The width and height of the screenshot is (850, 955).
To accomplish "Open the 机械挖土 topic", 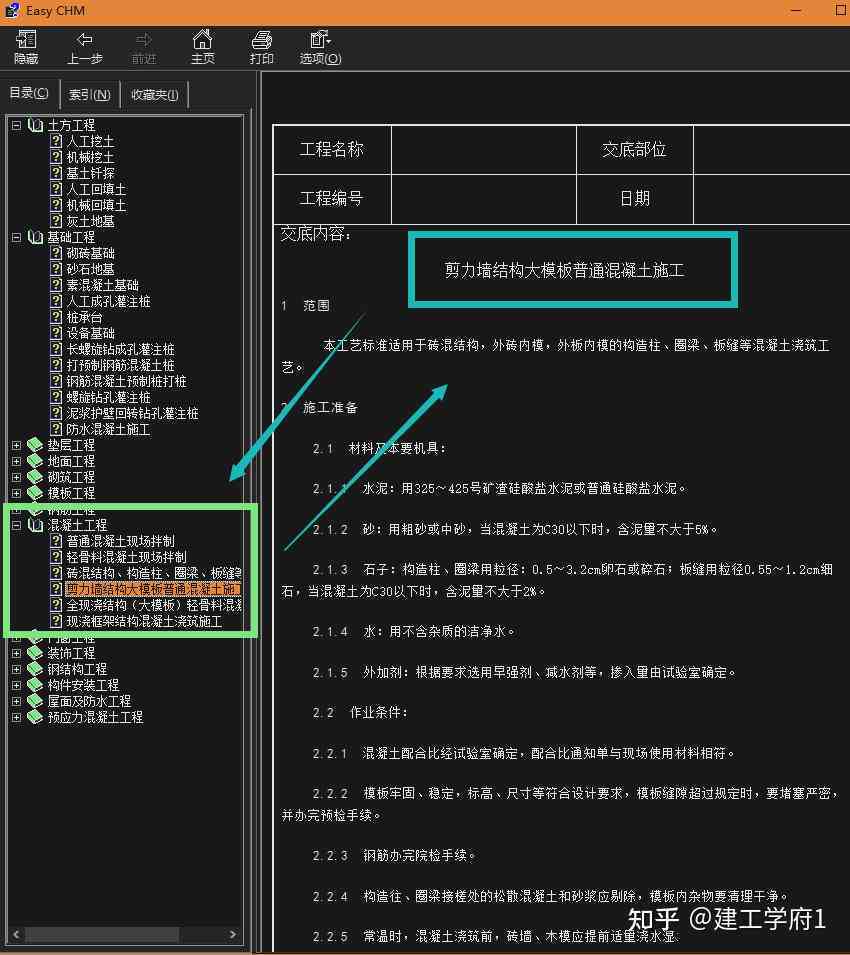I will [x=90, y=158].
